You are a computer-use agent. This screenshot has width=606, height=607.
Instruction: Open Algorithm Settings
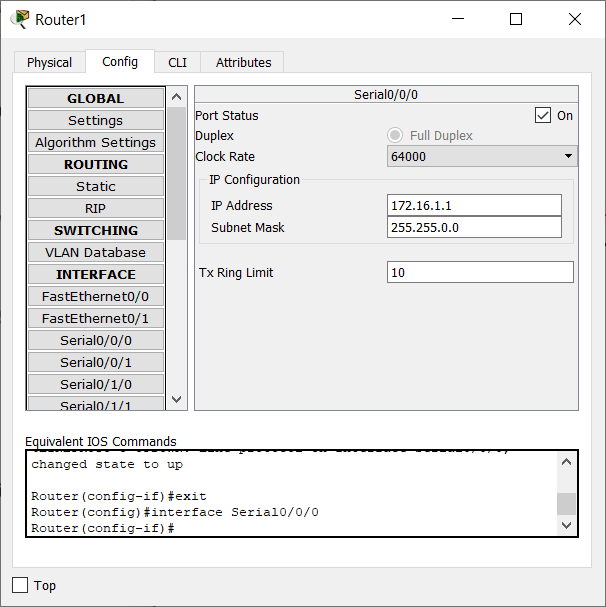pyautogui.click(x=96, y=142)
